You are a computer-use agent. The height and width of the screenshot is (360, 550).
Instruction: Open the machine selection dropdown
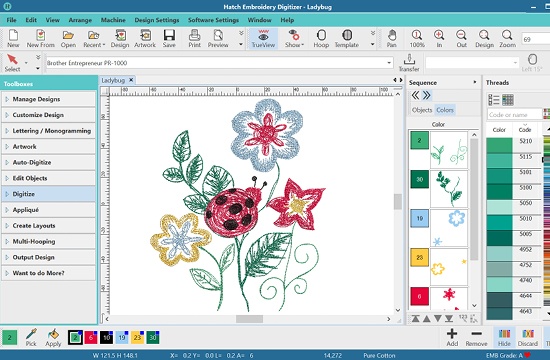[x=389, y=63]
